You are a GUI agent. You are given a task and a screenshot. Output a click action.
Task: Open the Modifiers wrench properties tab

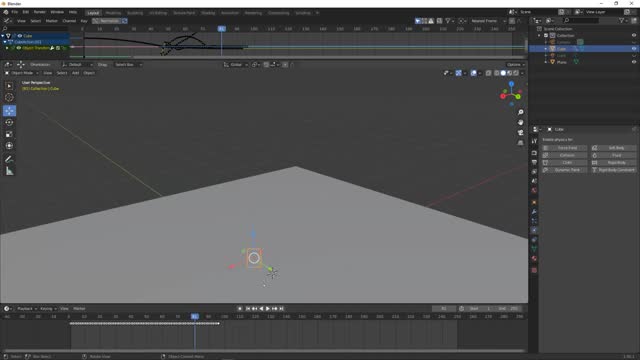pyautogui.click(x=534, y=212)
